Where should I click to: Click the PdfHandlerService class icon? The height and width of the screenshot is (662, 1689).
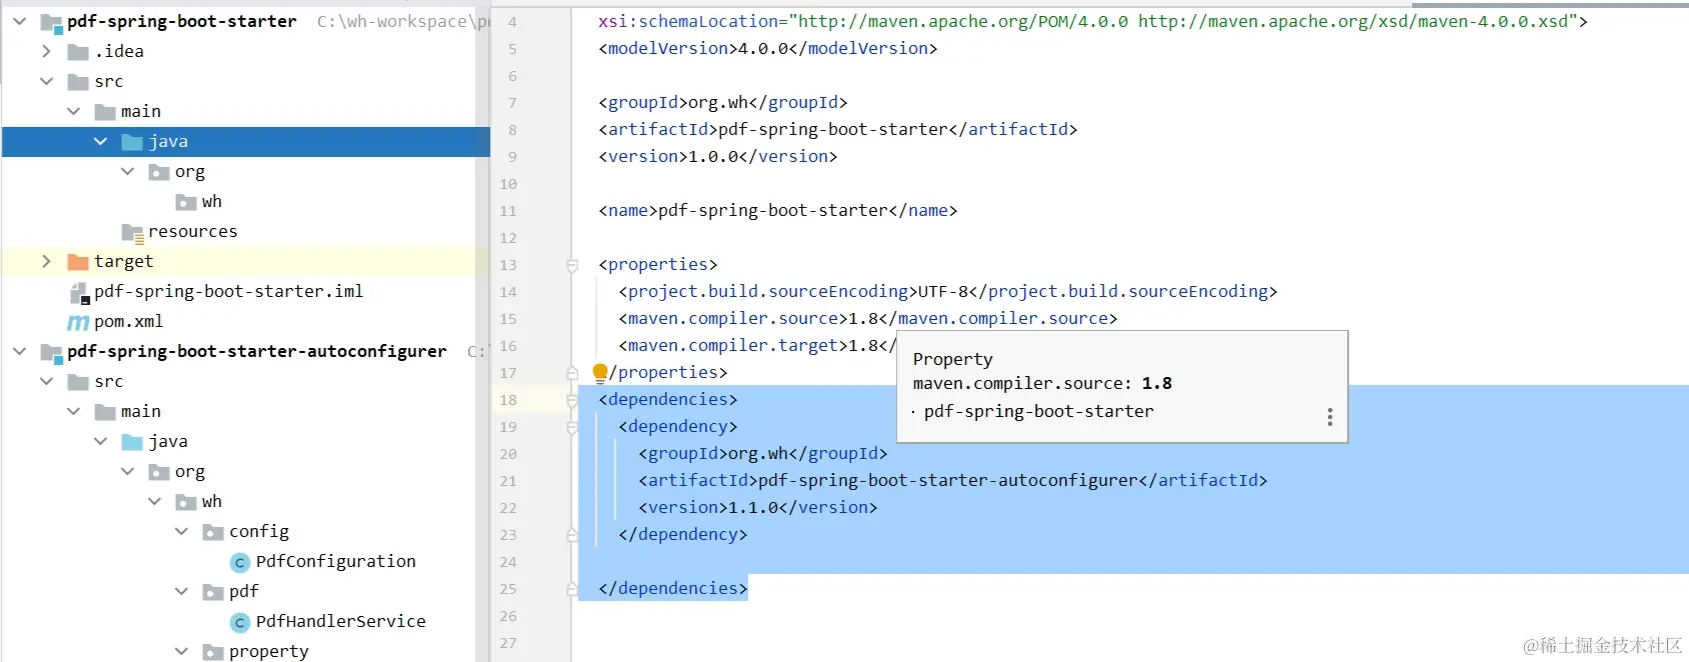click(x=240, y=622)
